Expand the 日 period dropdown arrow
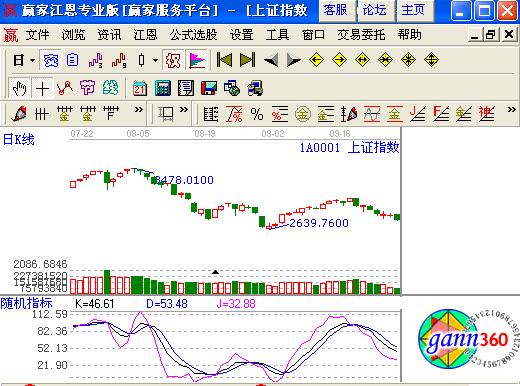520x386 pixels. pos(32,60)
